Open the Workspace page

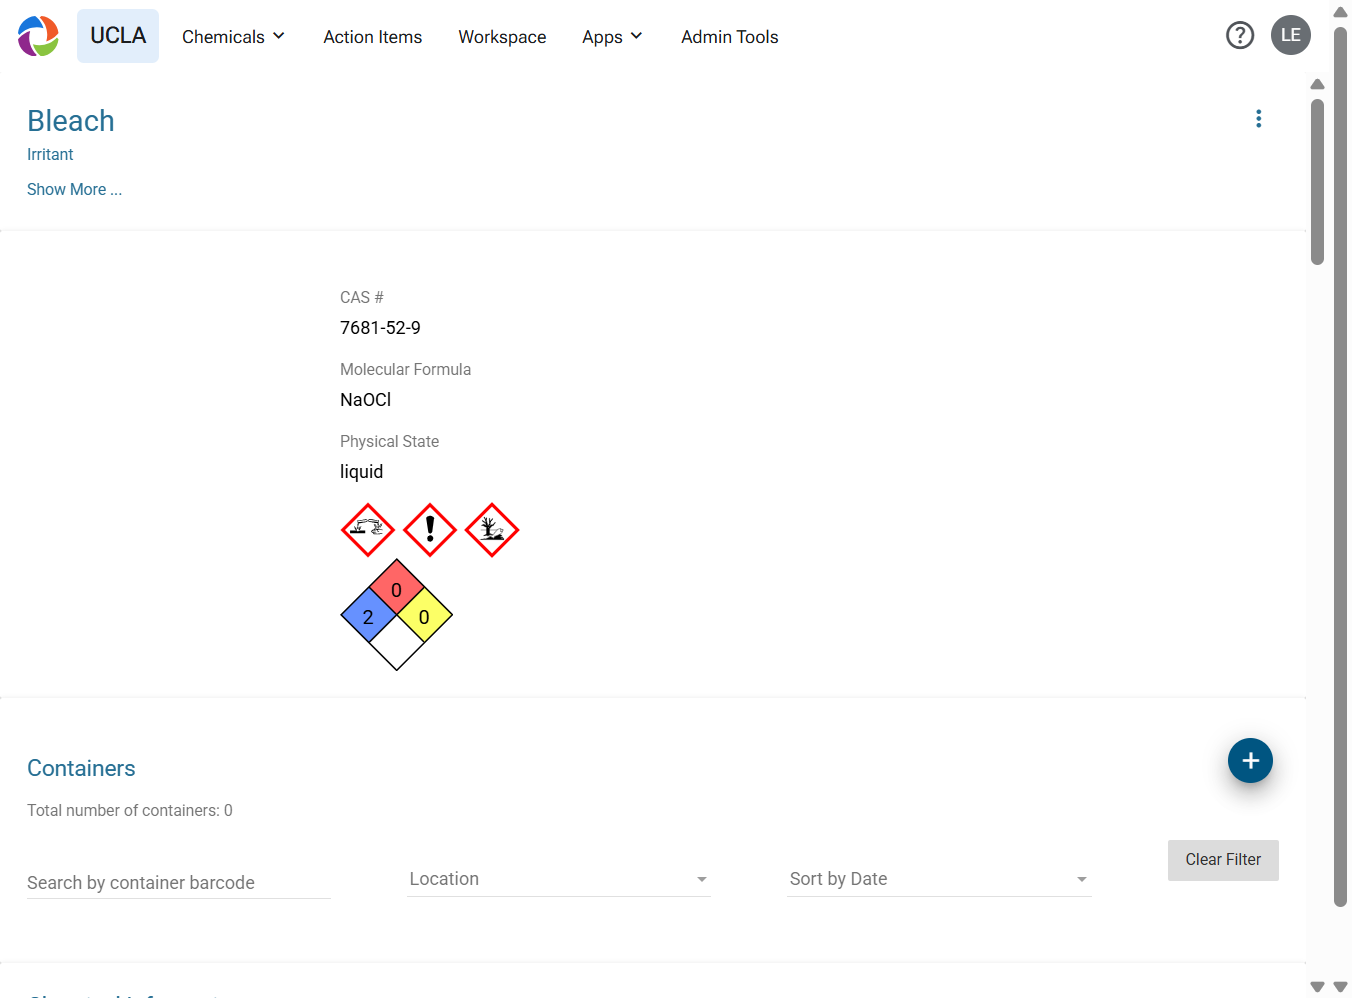(502, 37)
